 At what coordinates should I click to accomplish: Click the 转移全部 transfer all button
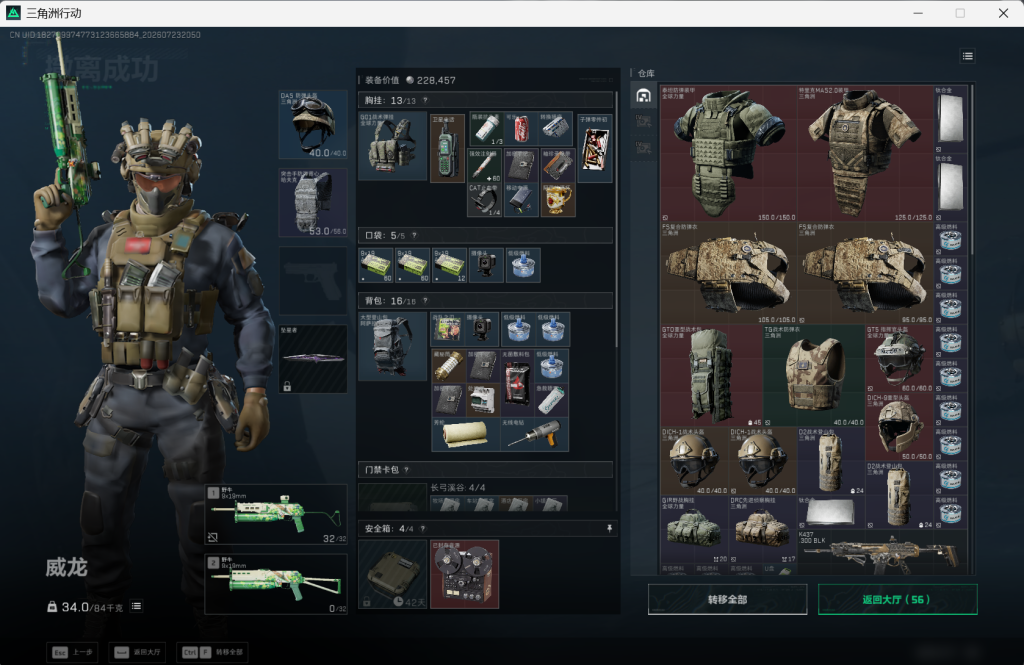coord(728,600)
